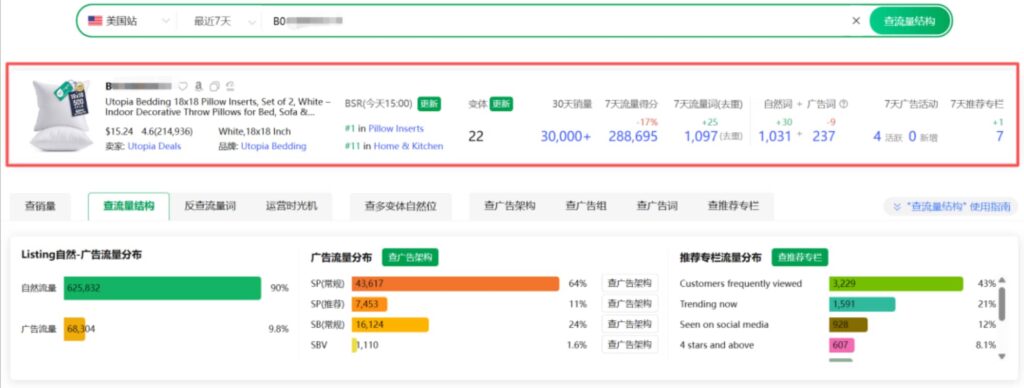This screenshot has height=388, width=1024.
Task: Click the 1,031 organic keywords value
Action: (x=775, y=137)
